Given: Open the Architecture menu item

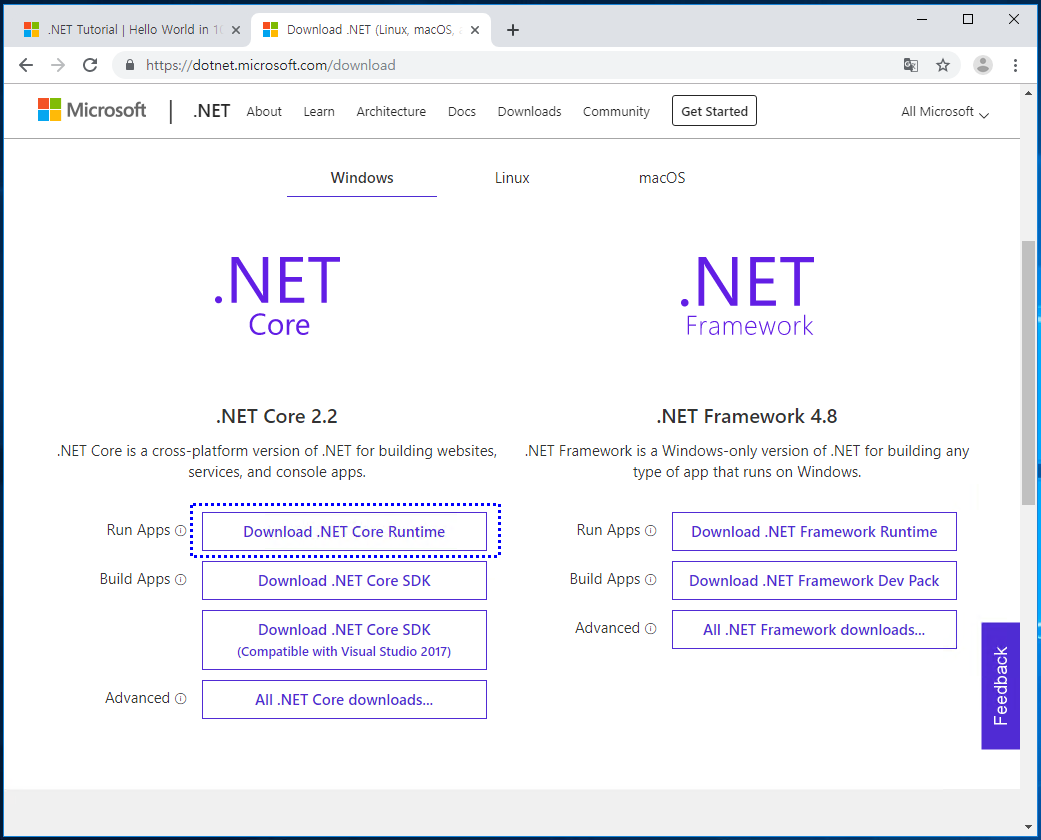Looking at the screenshot, I should point(391,112).
